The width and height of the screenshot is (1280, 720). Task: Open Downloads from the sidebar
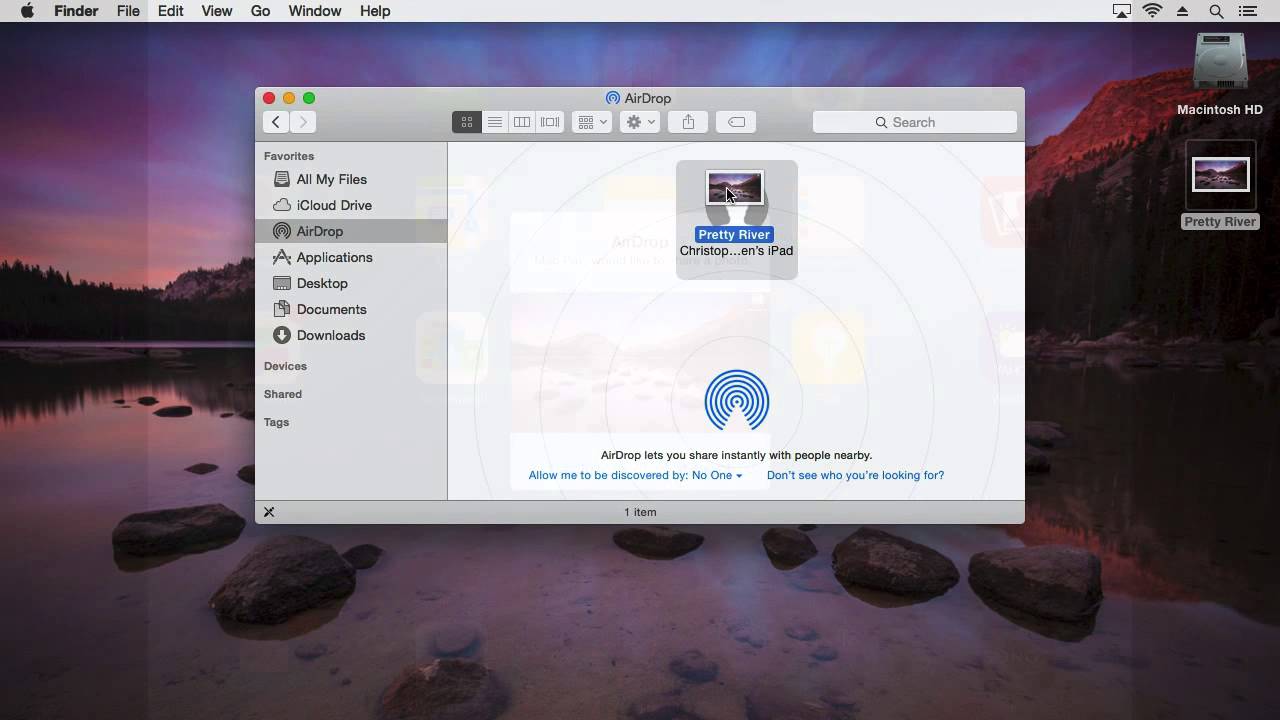click(350, 335)
